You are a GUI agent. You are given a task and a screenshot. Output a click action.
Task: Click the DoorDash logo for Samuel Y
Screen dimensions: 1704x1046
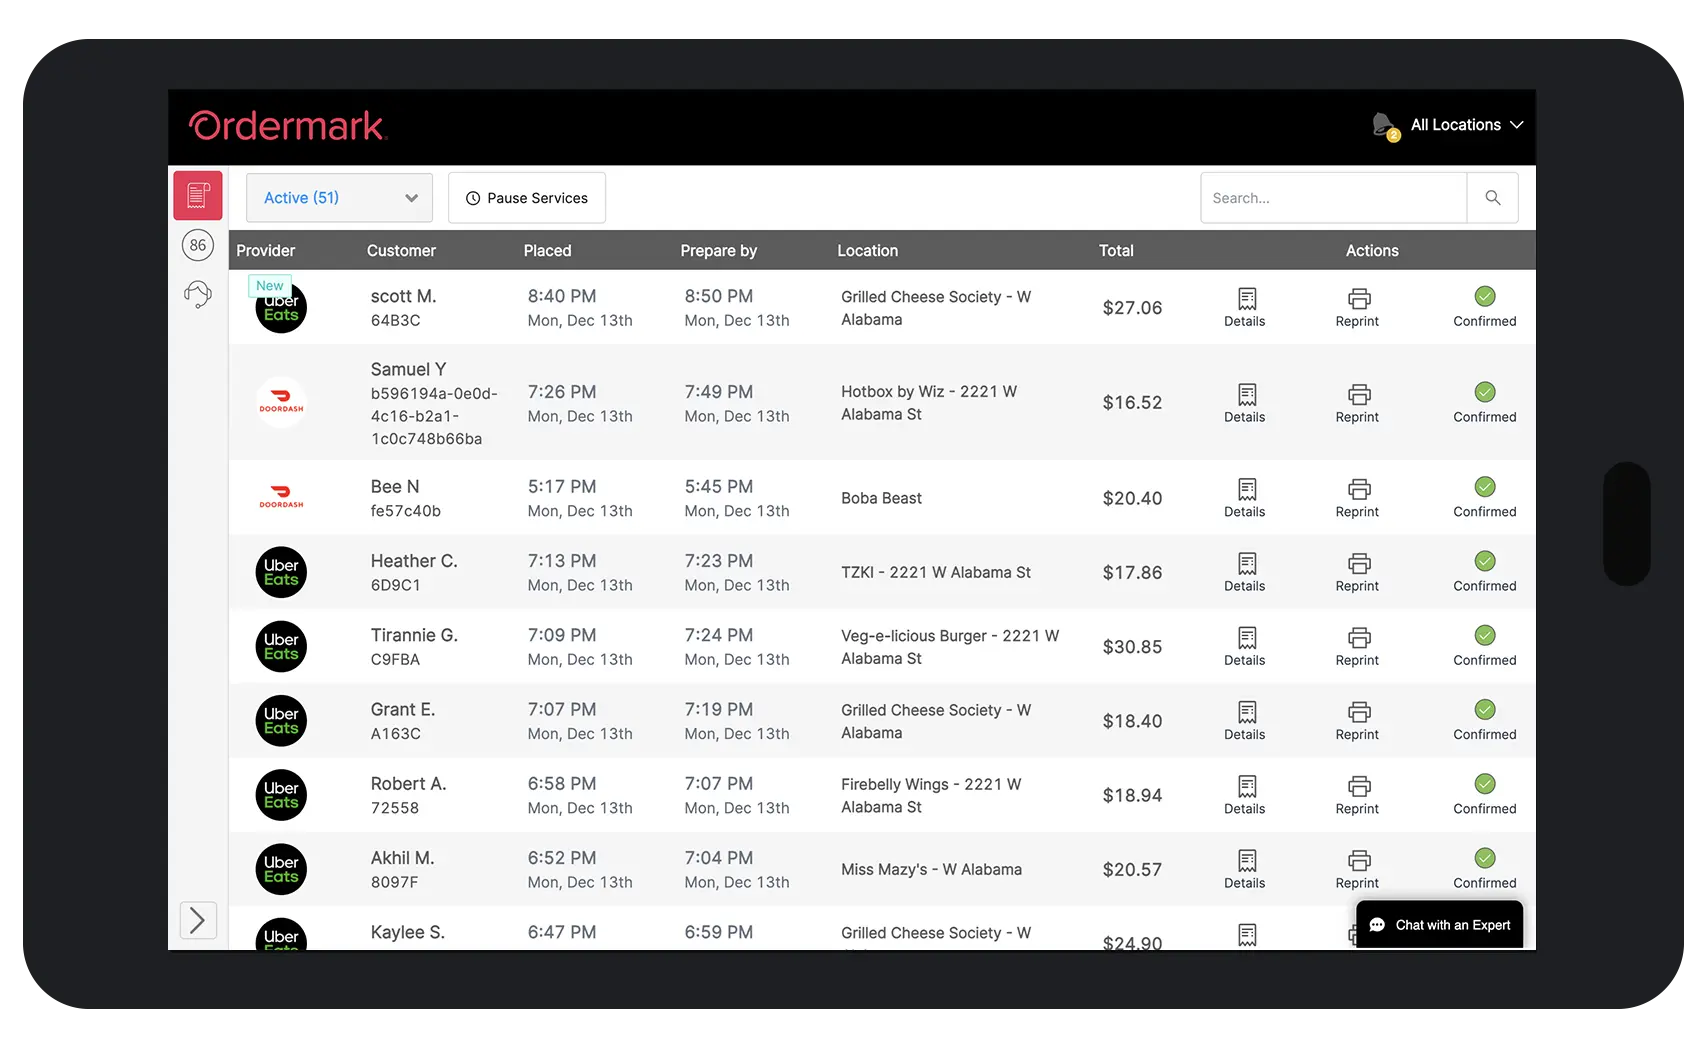pos(281,403)
